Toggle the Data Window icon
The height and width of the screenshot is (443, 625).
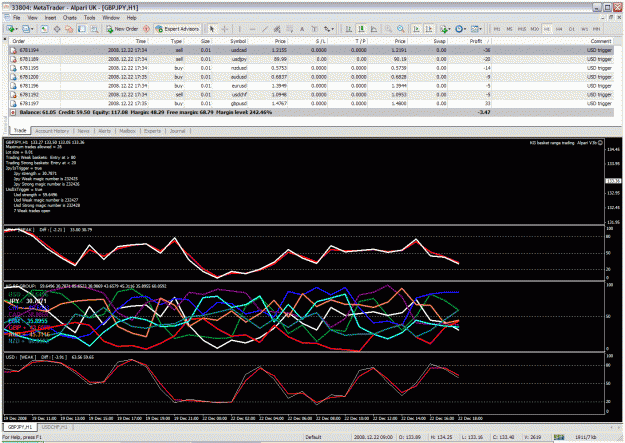click(57, 29)
